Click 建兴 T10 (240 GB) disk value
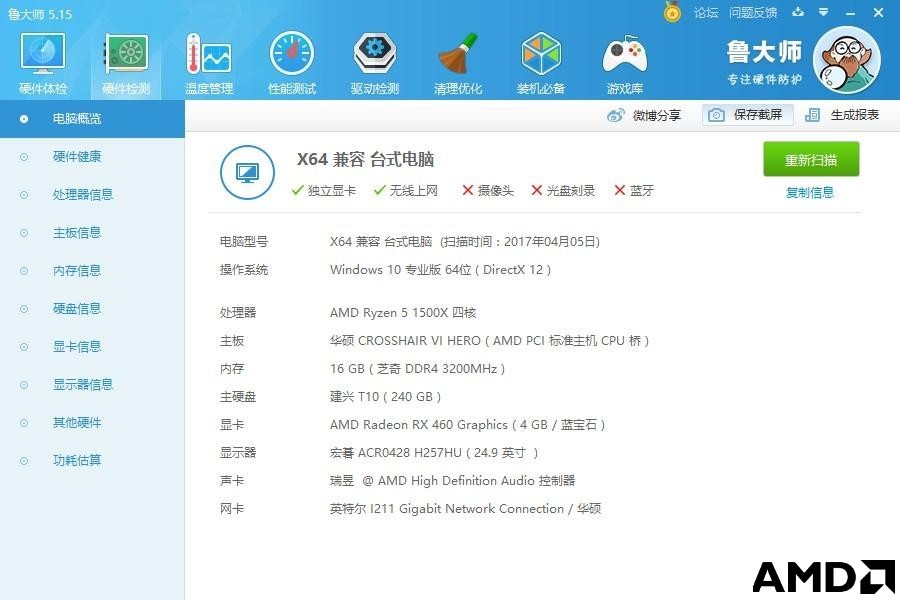Screen dimensions: 900x600 click(385, 397)
